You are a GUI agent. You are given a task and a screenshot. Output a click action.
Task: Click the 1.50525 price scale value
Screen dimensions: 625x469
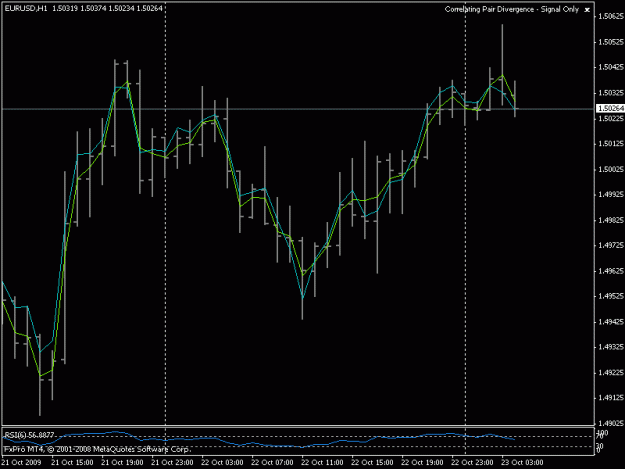pyautogui.click(x=611, y=42)
